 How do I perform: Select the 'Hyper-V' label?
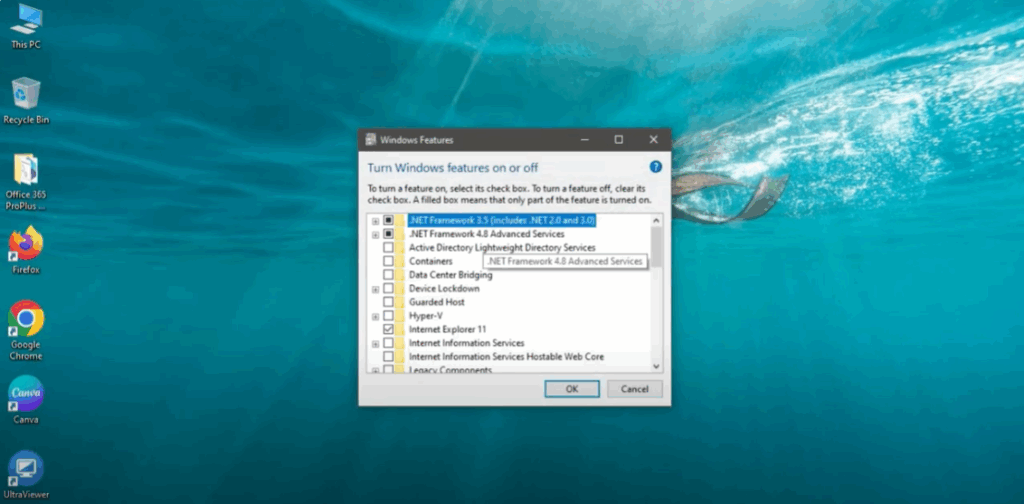426,316
